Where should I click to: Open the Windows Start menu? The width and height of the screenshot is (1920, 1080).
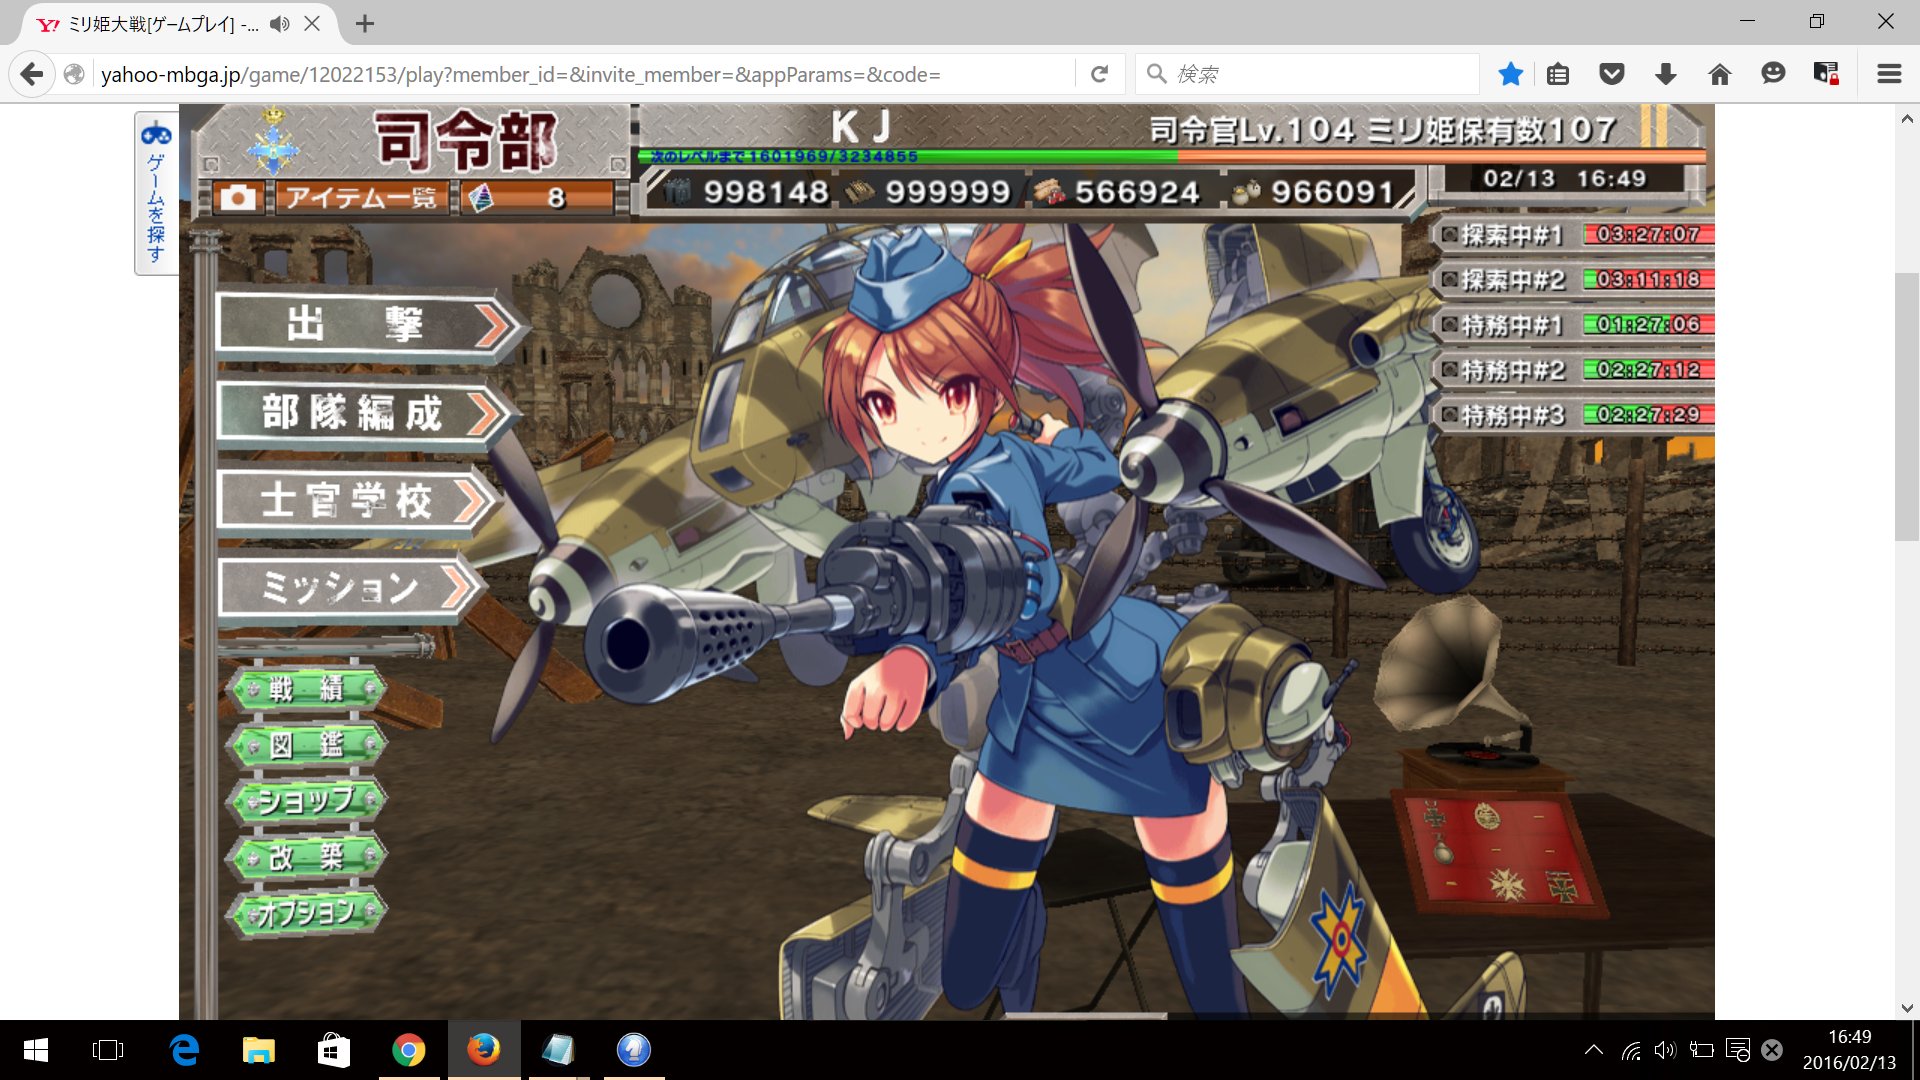pyautogui.click(x=36, y=1050)
